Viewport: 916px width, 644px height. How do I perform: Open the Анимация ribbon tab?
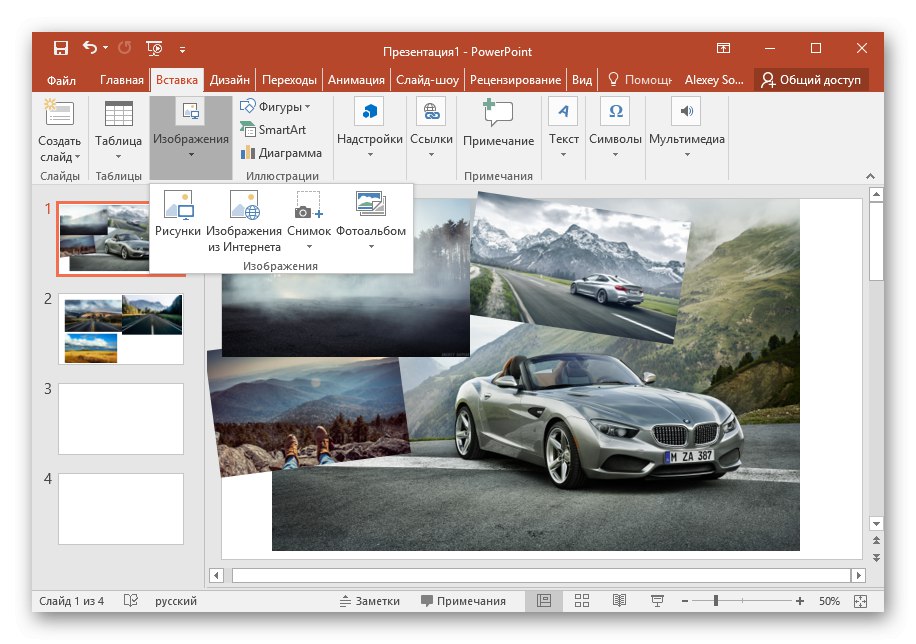click(355, 80)
